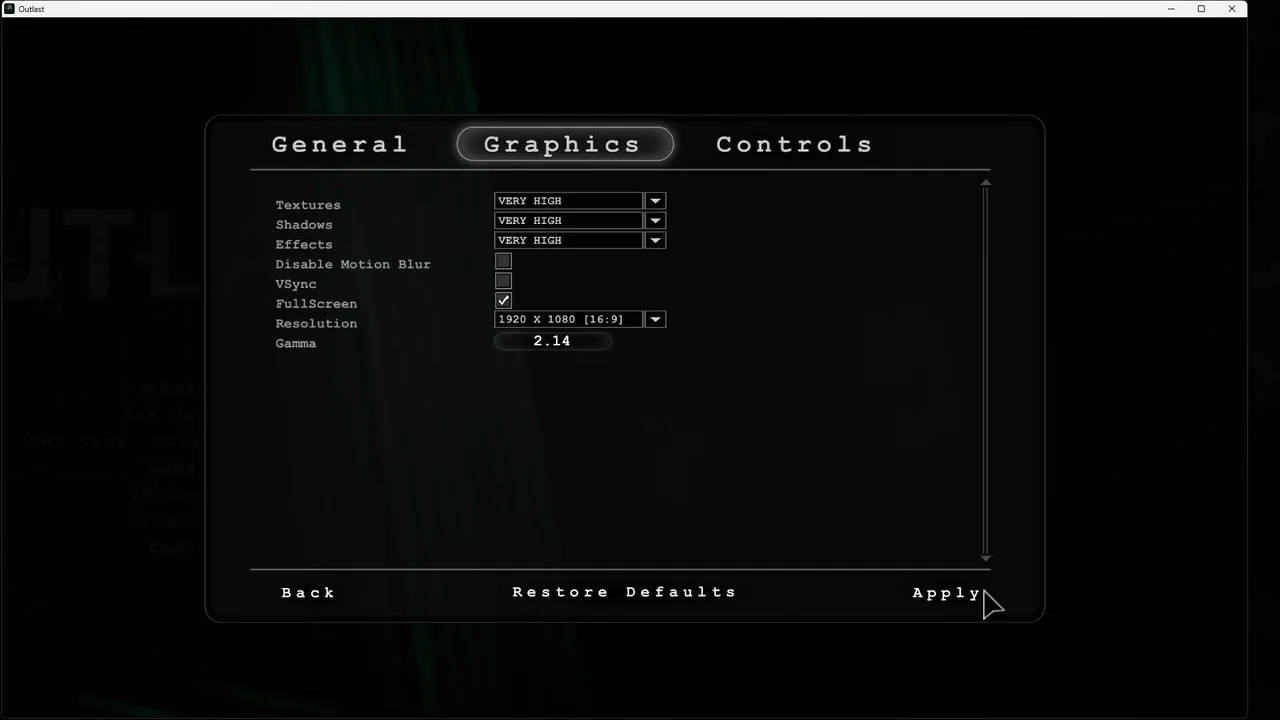The image size is (1280, 720).
Task: Click the Back button
Action: [308, 593]
